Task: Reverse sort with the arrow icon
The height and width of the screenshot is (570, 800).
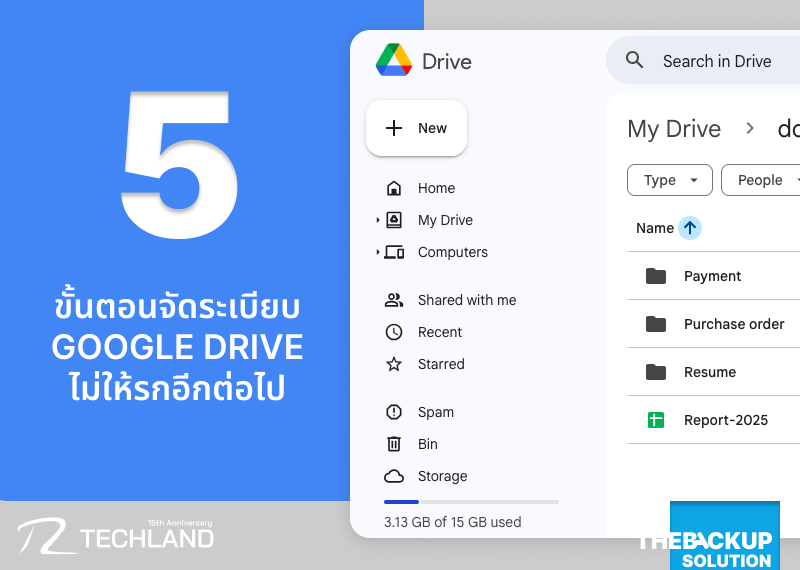Action: click(x=690, y=228)
